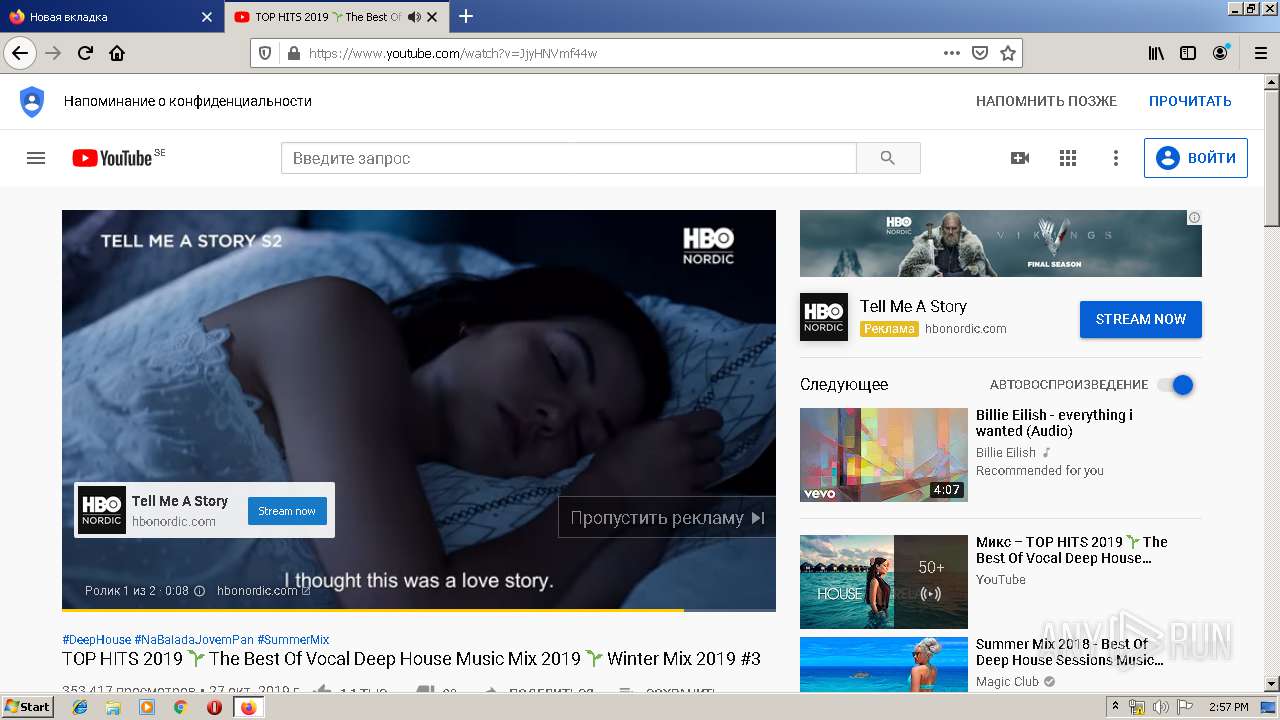Open the Firefox hamburger menu

[x=1259, y=53]
